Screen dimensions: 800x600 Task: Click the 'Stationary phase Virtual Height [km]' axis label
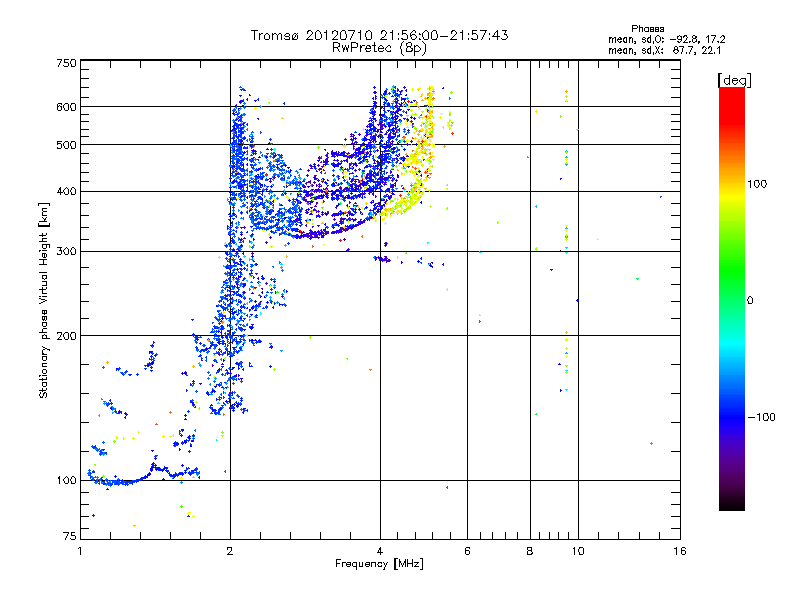[44, 301]
